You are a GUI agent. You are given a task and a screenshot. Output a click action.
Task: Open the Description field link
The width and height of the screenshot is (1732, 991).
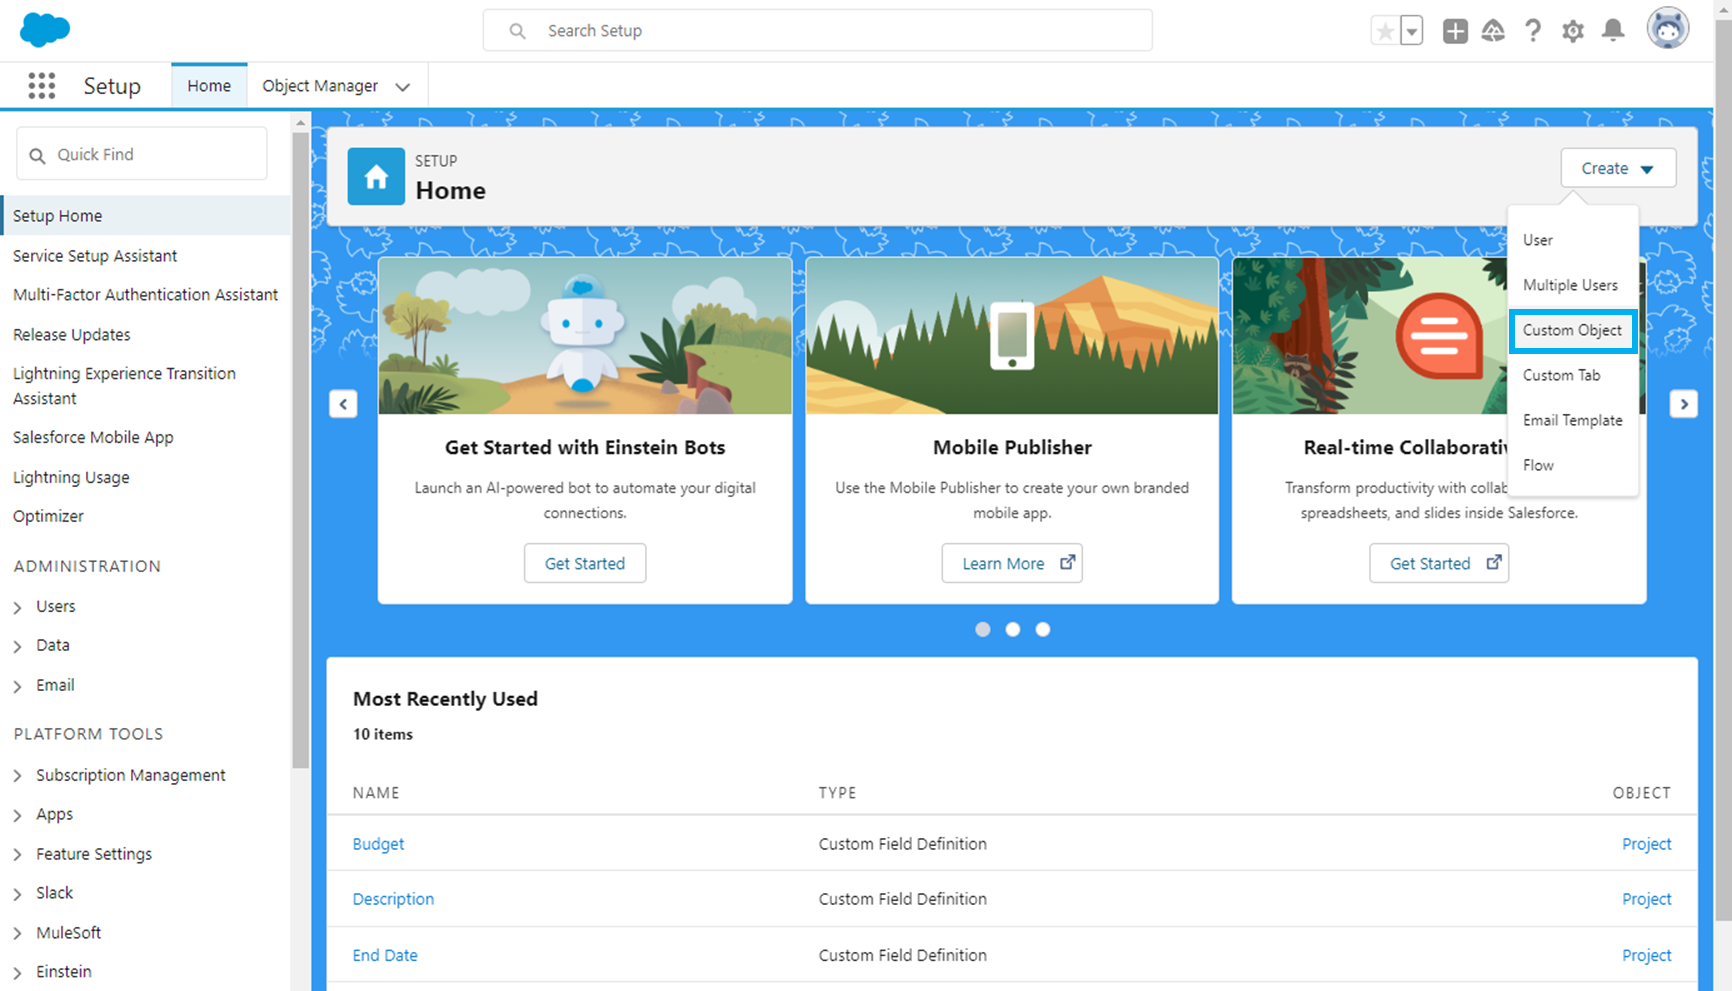point(393,899)
